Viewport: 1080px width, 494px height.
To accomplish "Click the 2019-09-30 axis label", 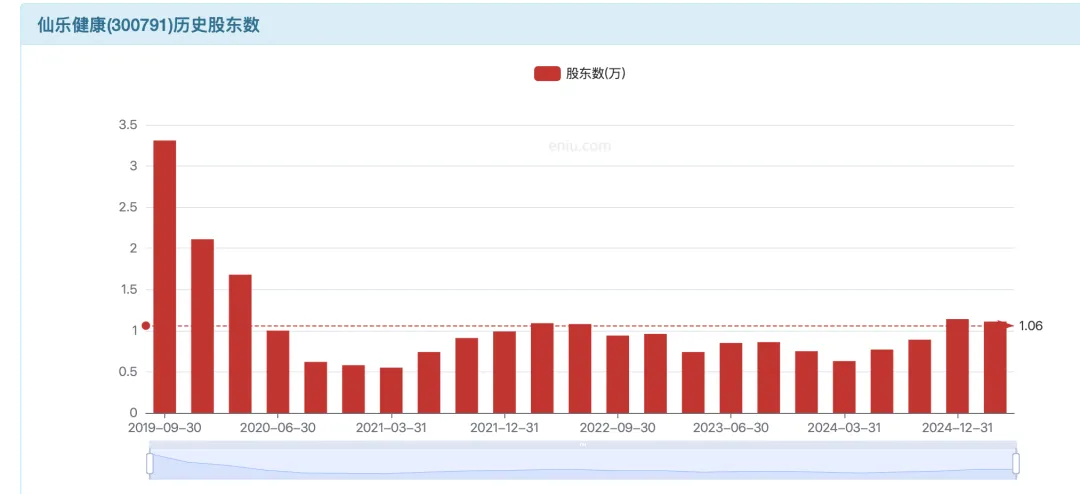I will point(165,428).
